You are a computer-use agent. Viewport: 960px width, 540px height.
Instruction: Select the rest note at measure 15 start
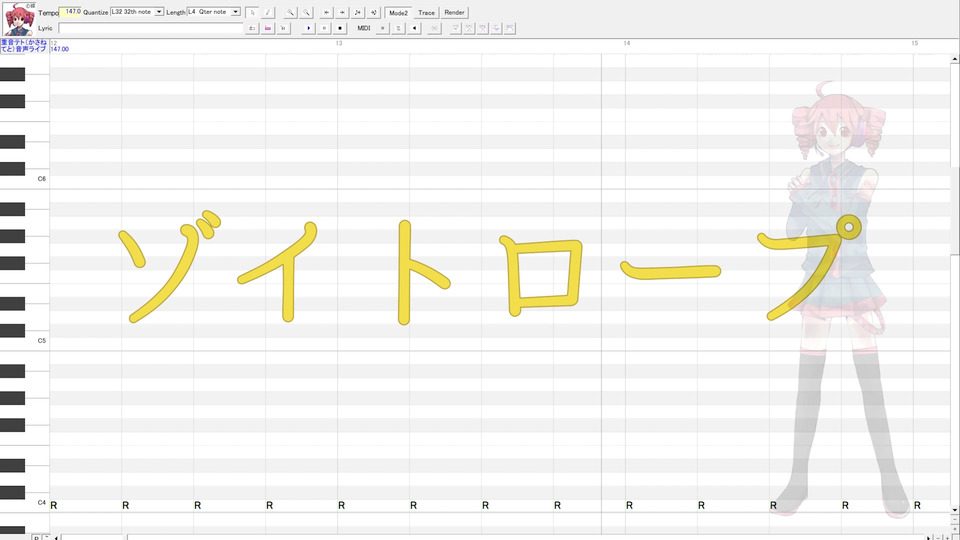917,505
